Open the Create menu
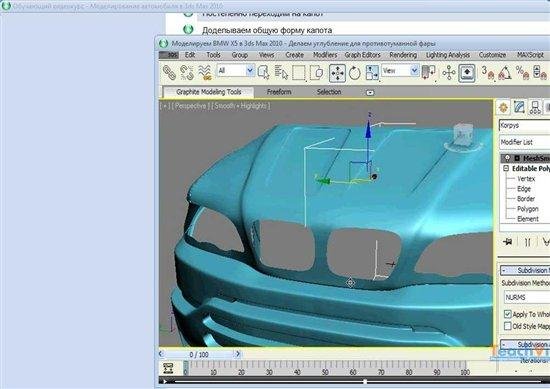The height and width of the screenshot is (389, 550). pos(295,55)
